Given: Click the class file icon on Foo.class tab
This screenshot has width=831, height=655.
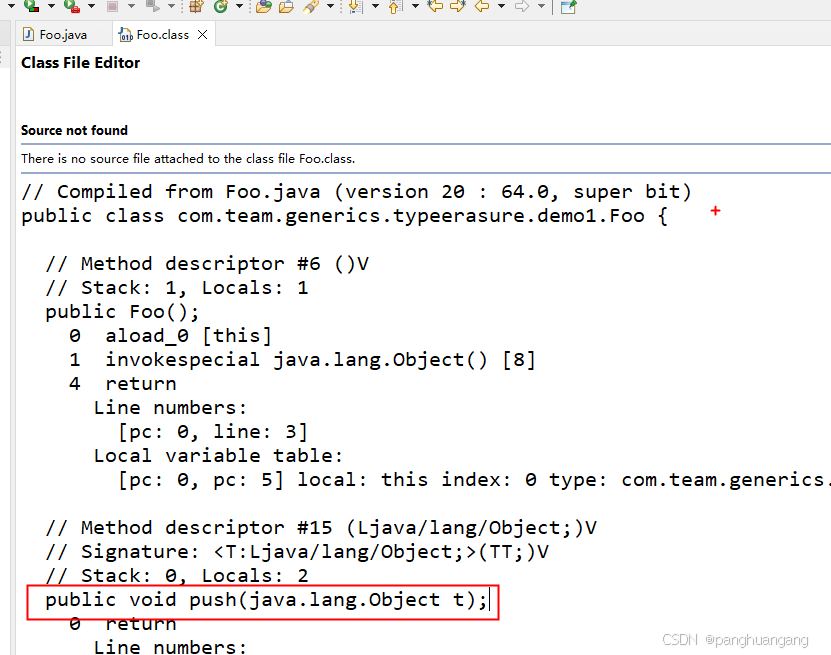Looking at the screenshot, I should pyautogui.click(x=126, y=34).
